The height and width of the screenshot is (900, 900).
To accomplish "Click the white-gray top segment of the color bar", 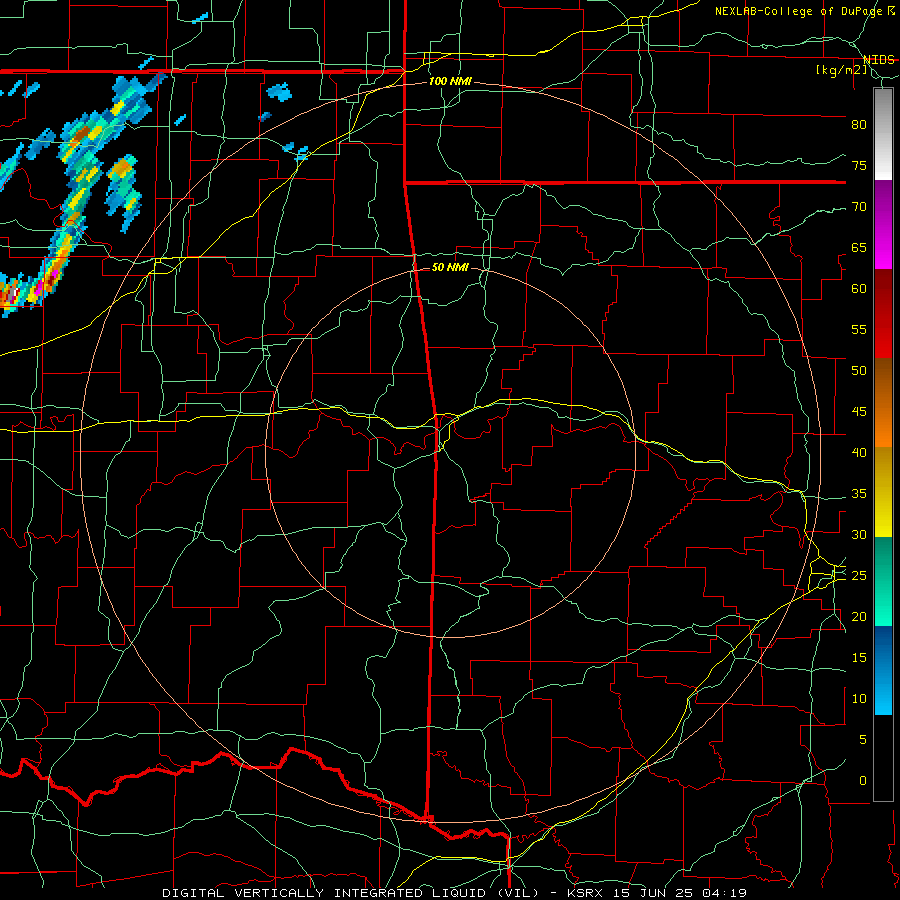I will (883, 134).
